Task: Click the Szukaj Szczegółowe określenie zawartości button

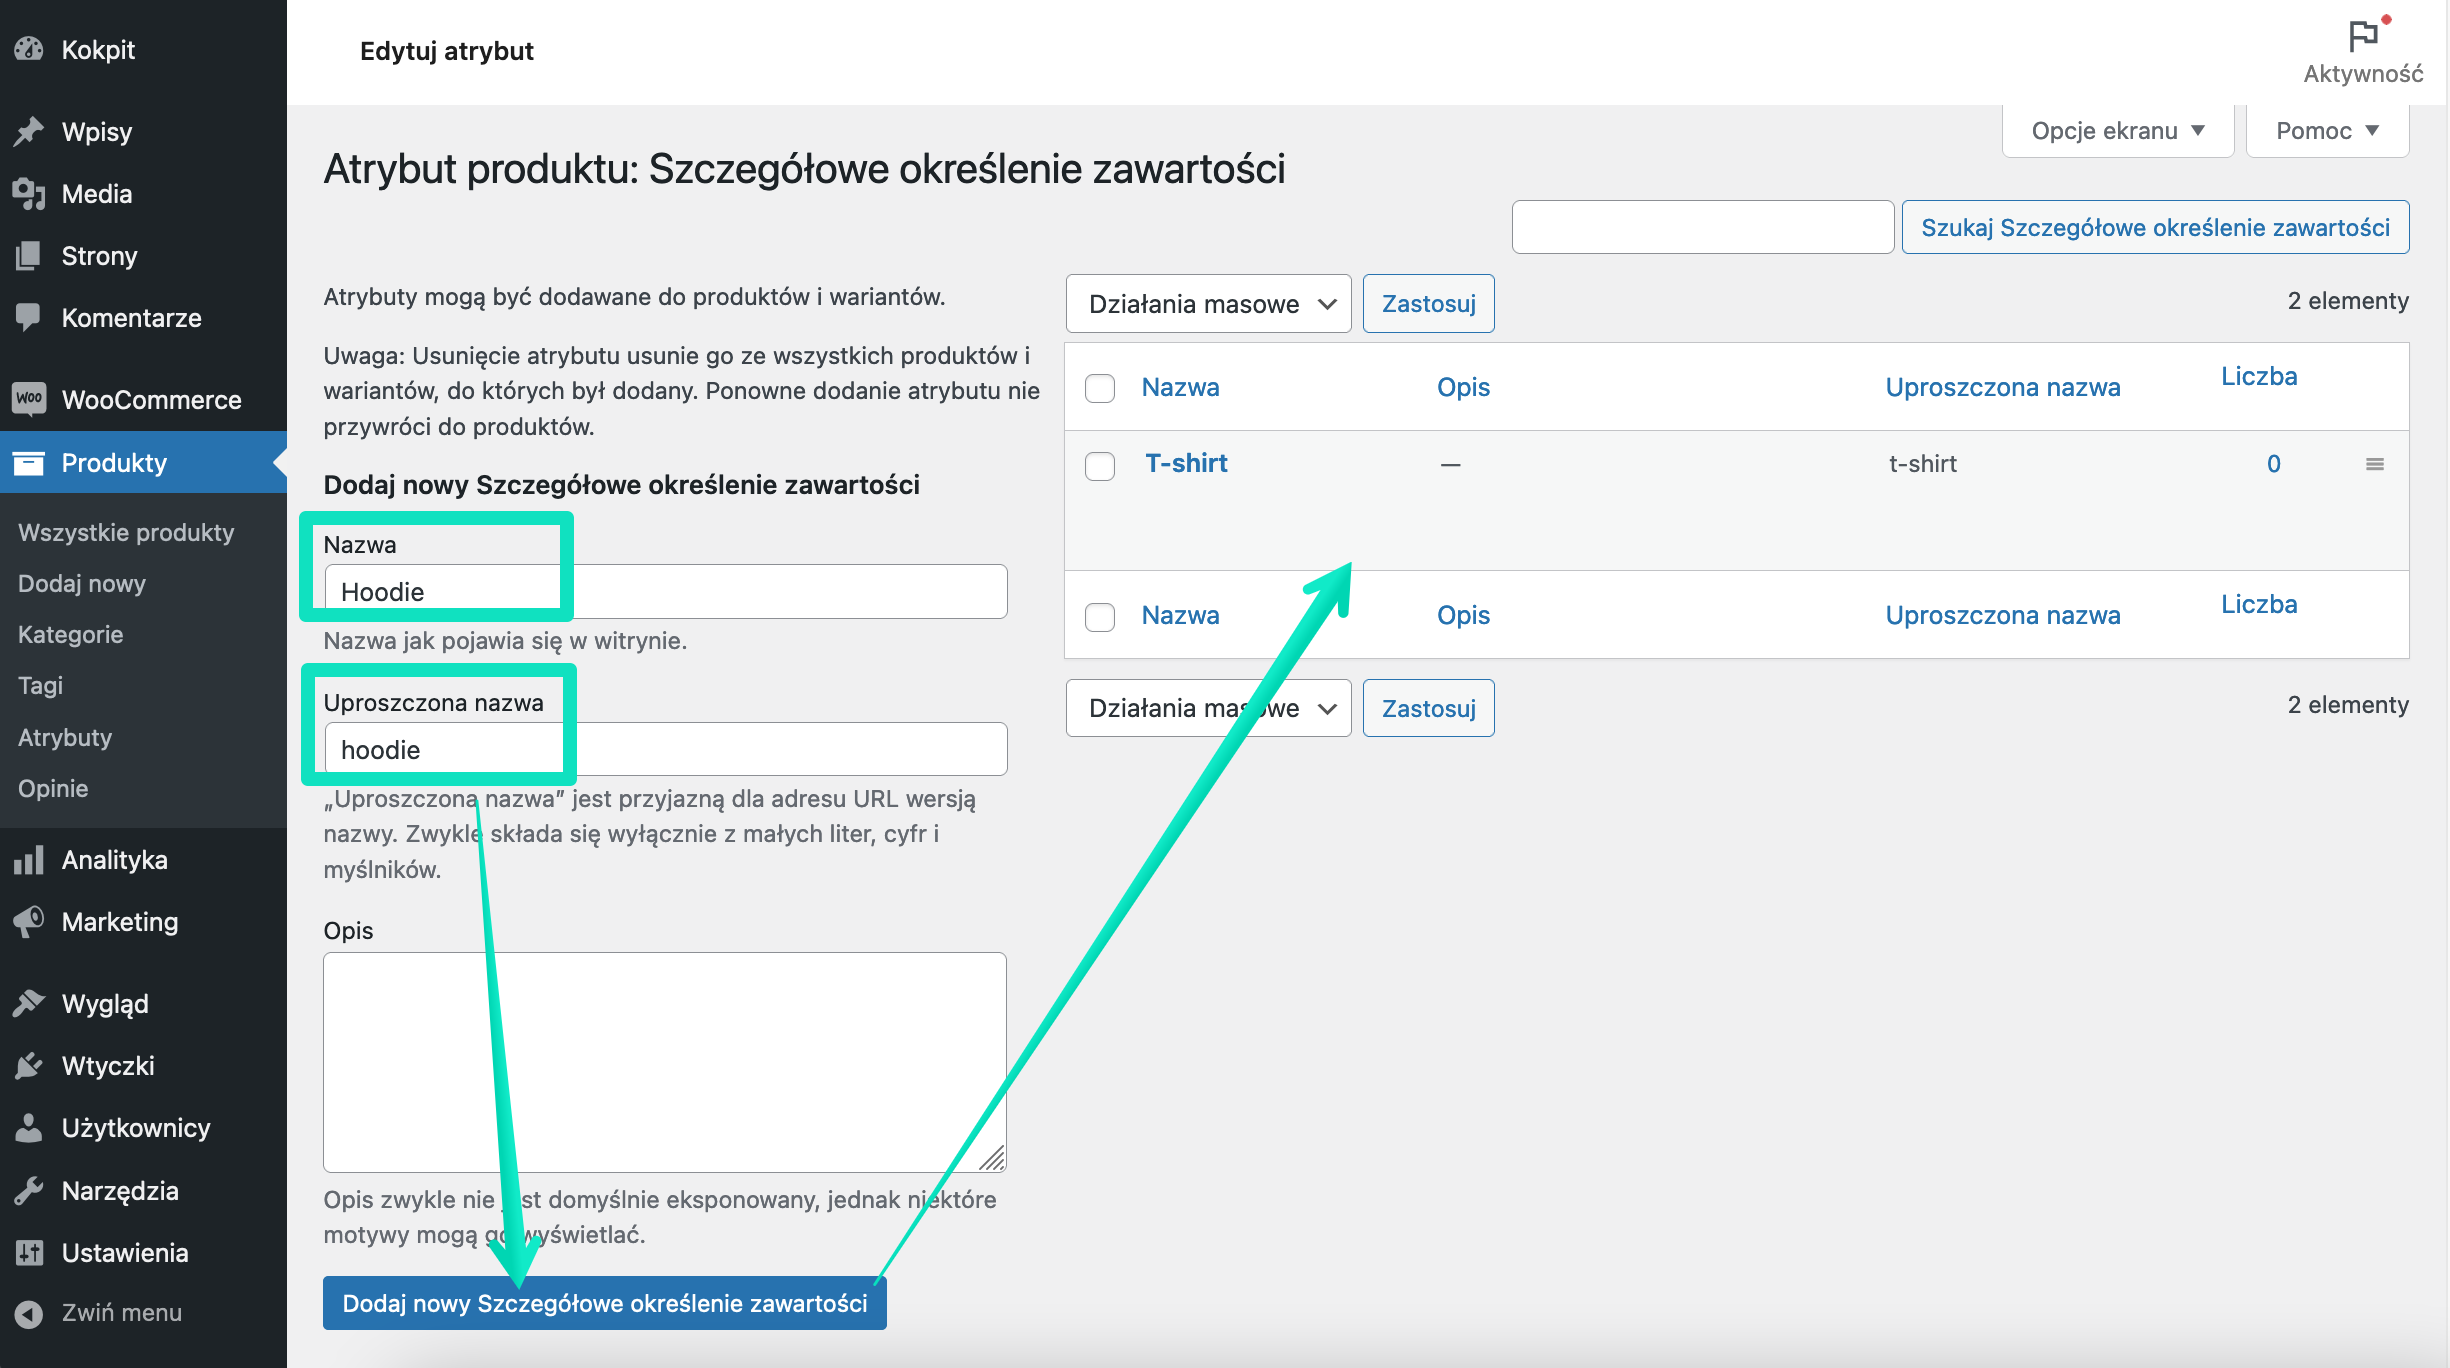Action: (2155, 227)
